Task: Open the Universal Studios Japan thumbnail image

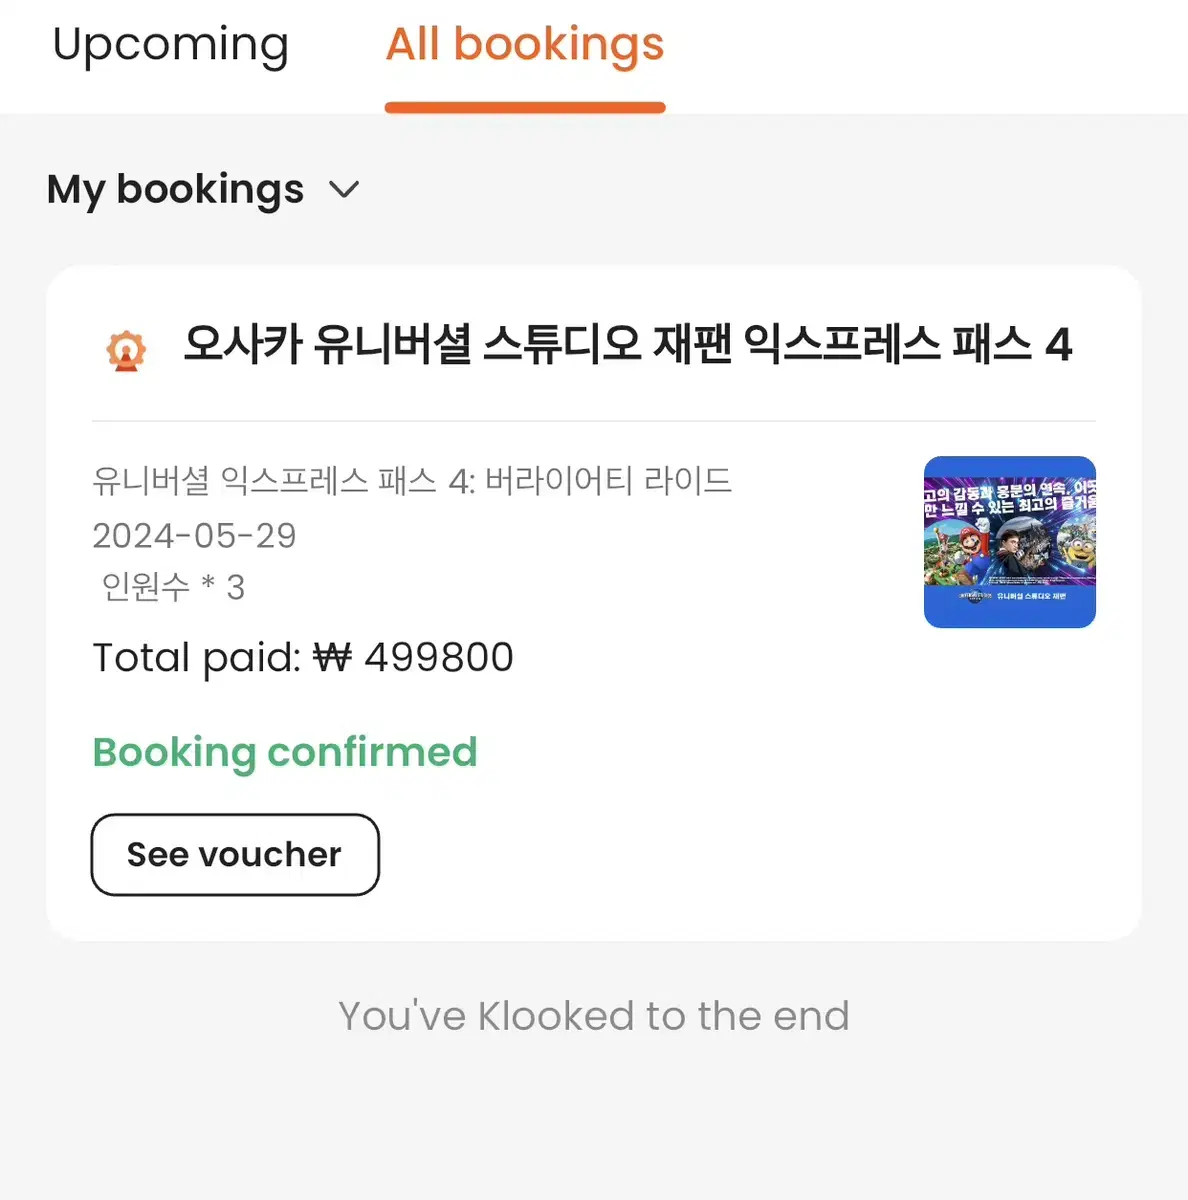Action: click(1010, 542)
